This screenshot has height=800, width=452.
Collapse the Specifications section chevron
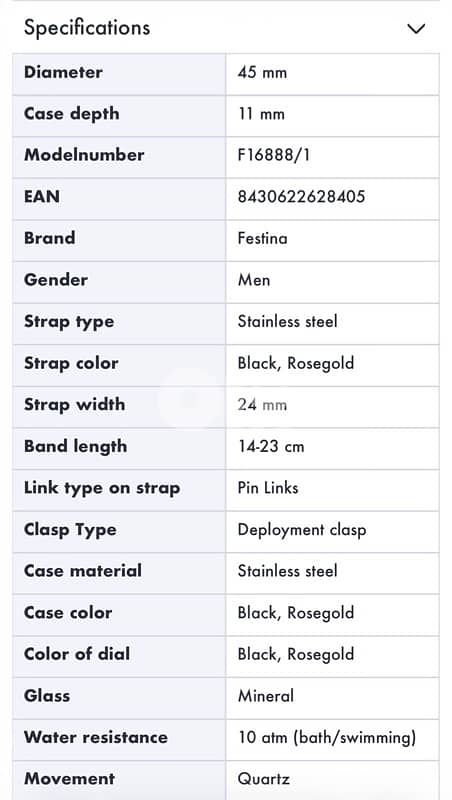point(416,29)
